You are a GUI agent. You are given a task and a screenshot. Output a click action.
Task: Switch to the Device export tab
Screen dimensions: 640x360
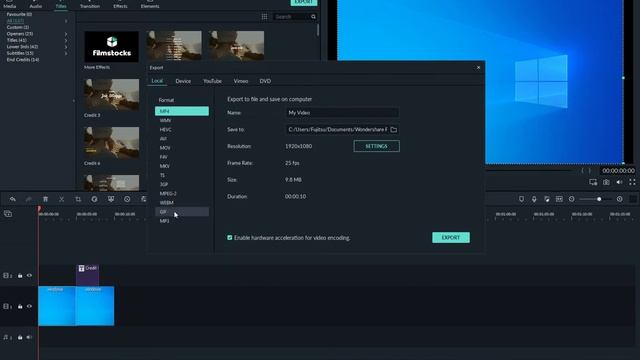(x=183, y=81)
